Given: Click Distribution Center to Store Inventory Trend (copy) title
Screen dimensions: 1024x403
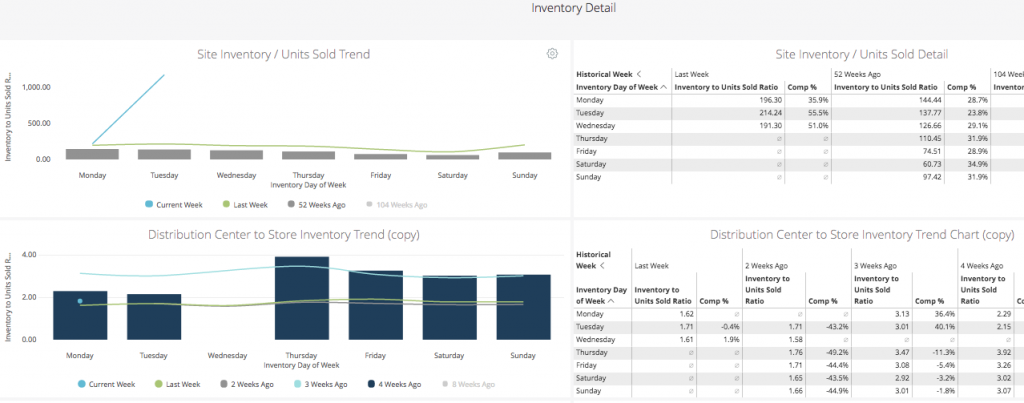Looking at the screenshot, I should pyautogui.click(x=283, y=234).
